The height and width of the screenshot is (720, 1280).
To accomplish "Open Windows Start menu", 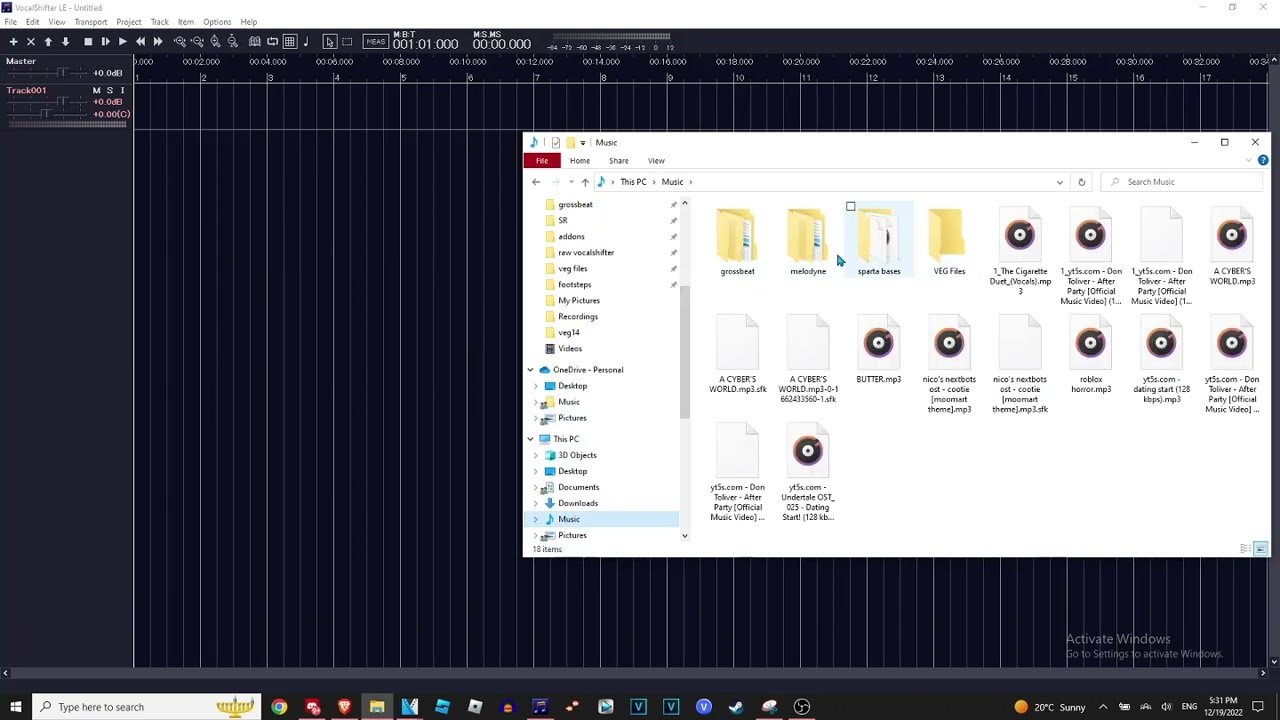I will pos(15,707).
